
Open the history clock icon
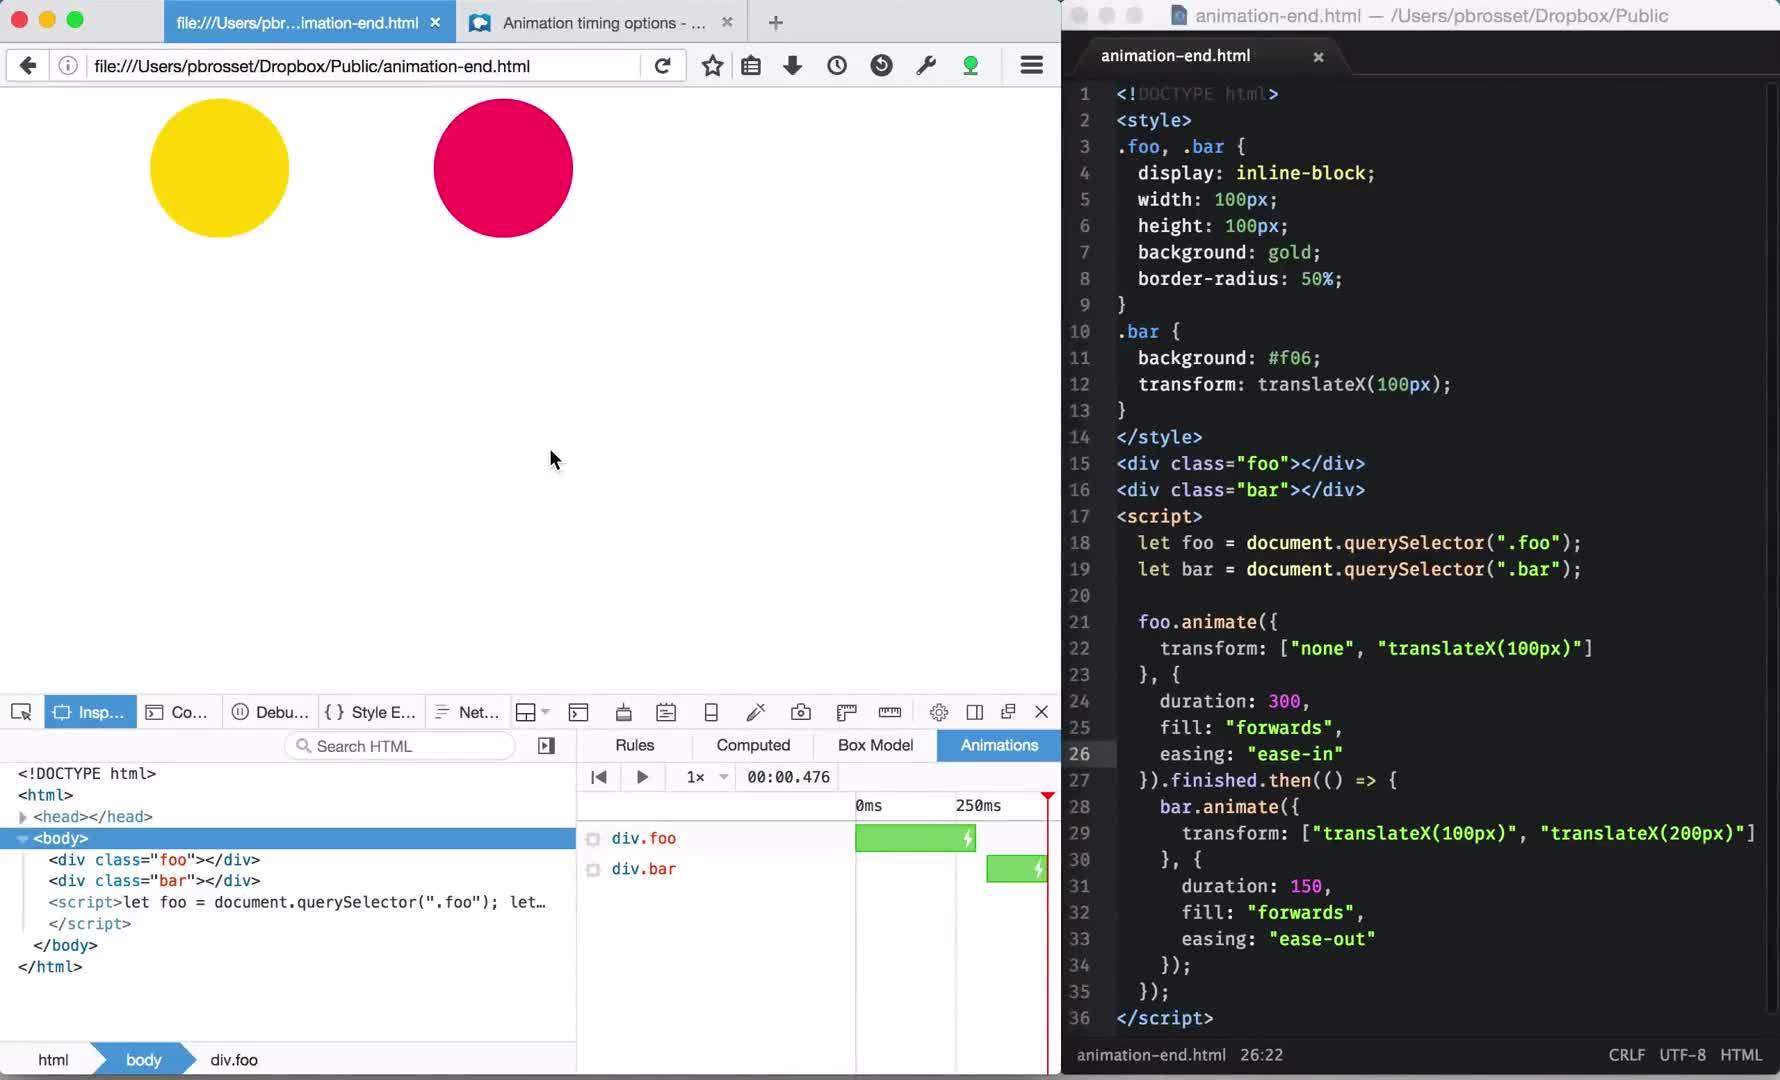(837, 66)
